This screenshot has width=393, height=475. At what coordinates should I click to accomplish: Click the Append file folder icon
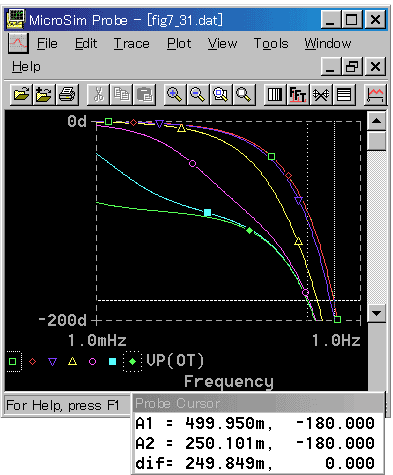44,95
